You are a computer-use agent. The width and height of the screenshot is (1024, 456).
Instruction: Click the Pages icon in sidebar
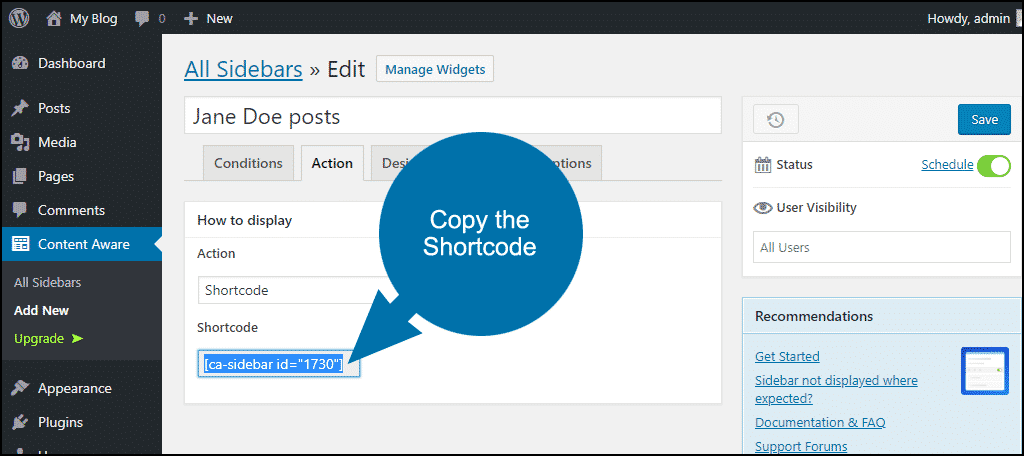[x=20, y=176]
